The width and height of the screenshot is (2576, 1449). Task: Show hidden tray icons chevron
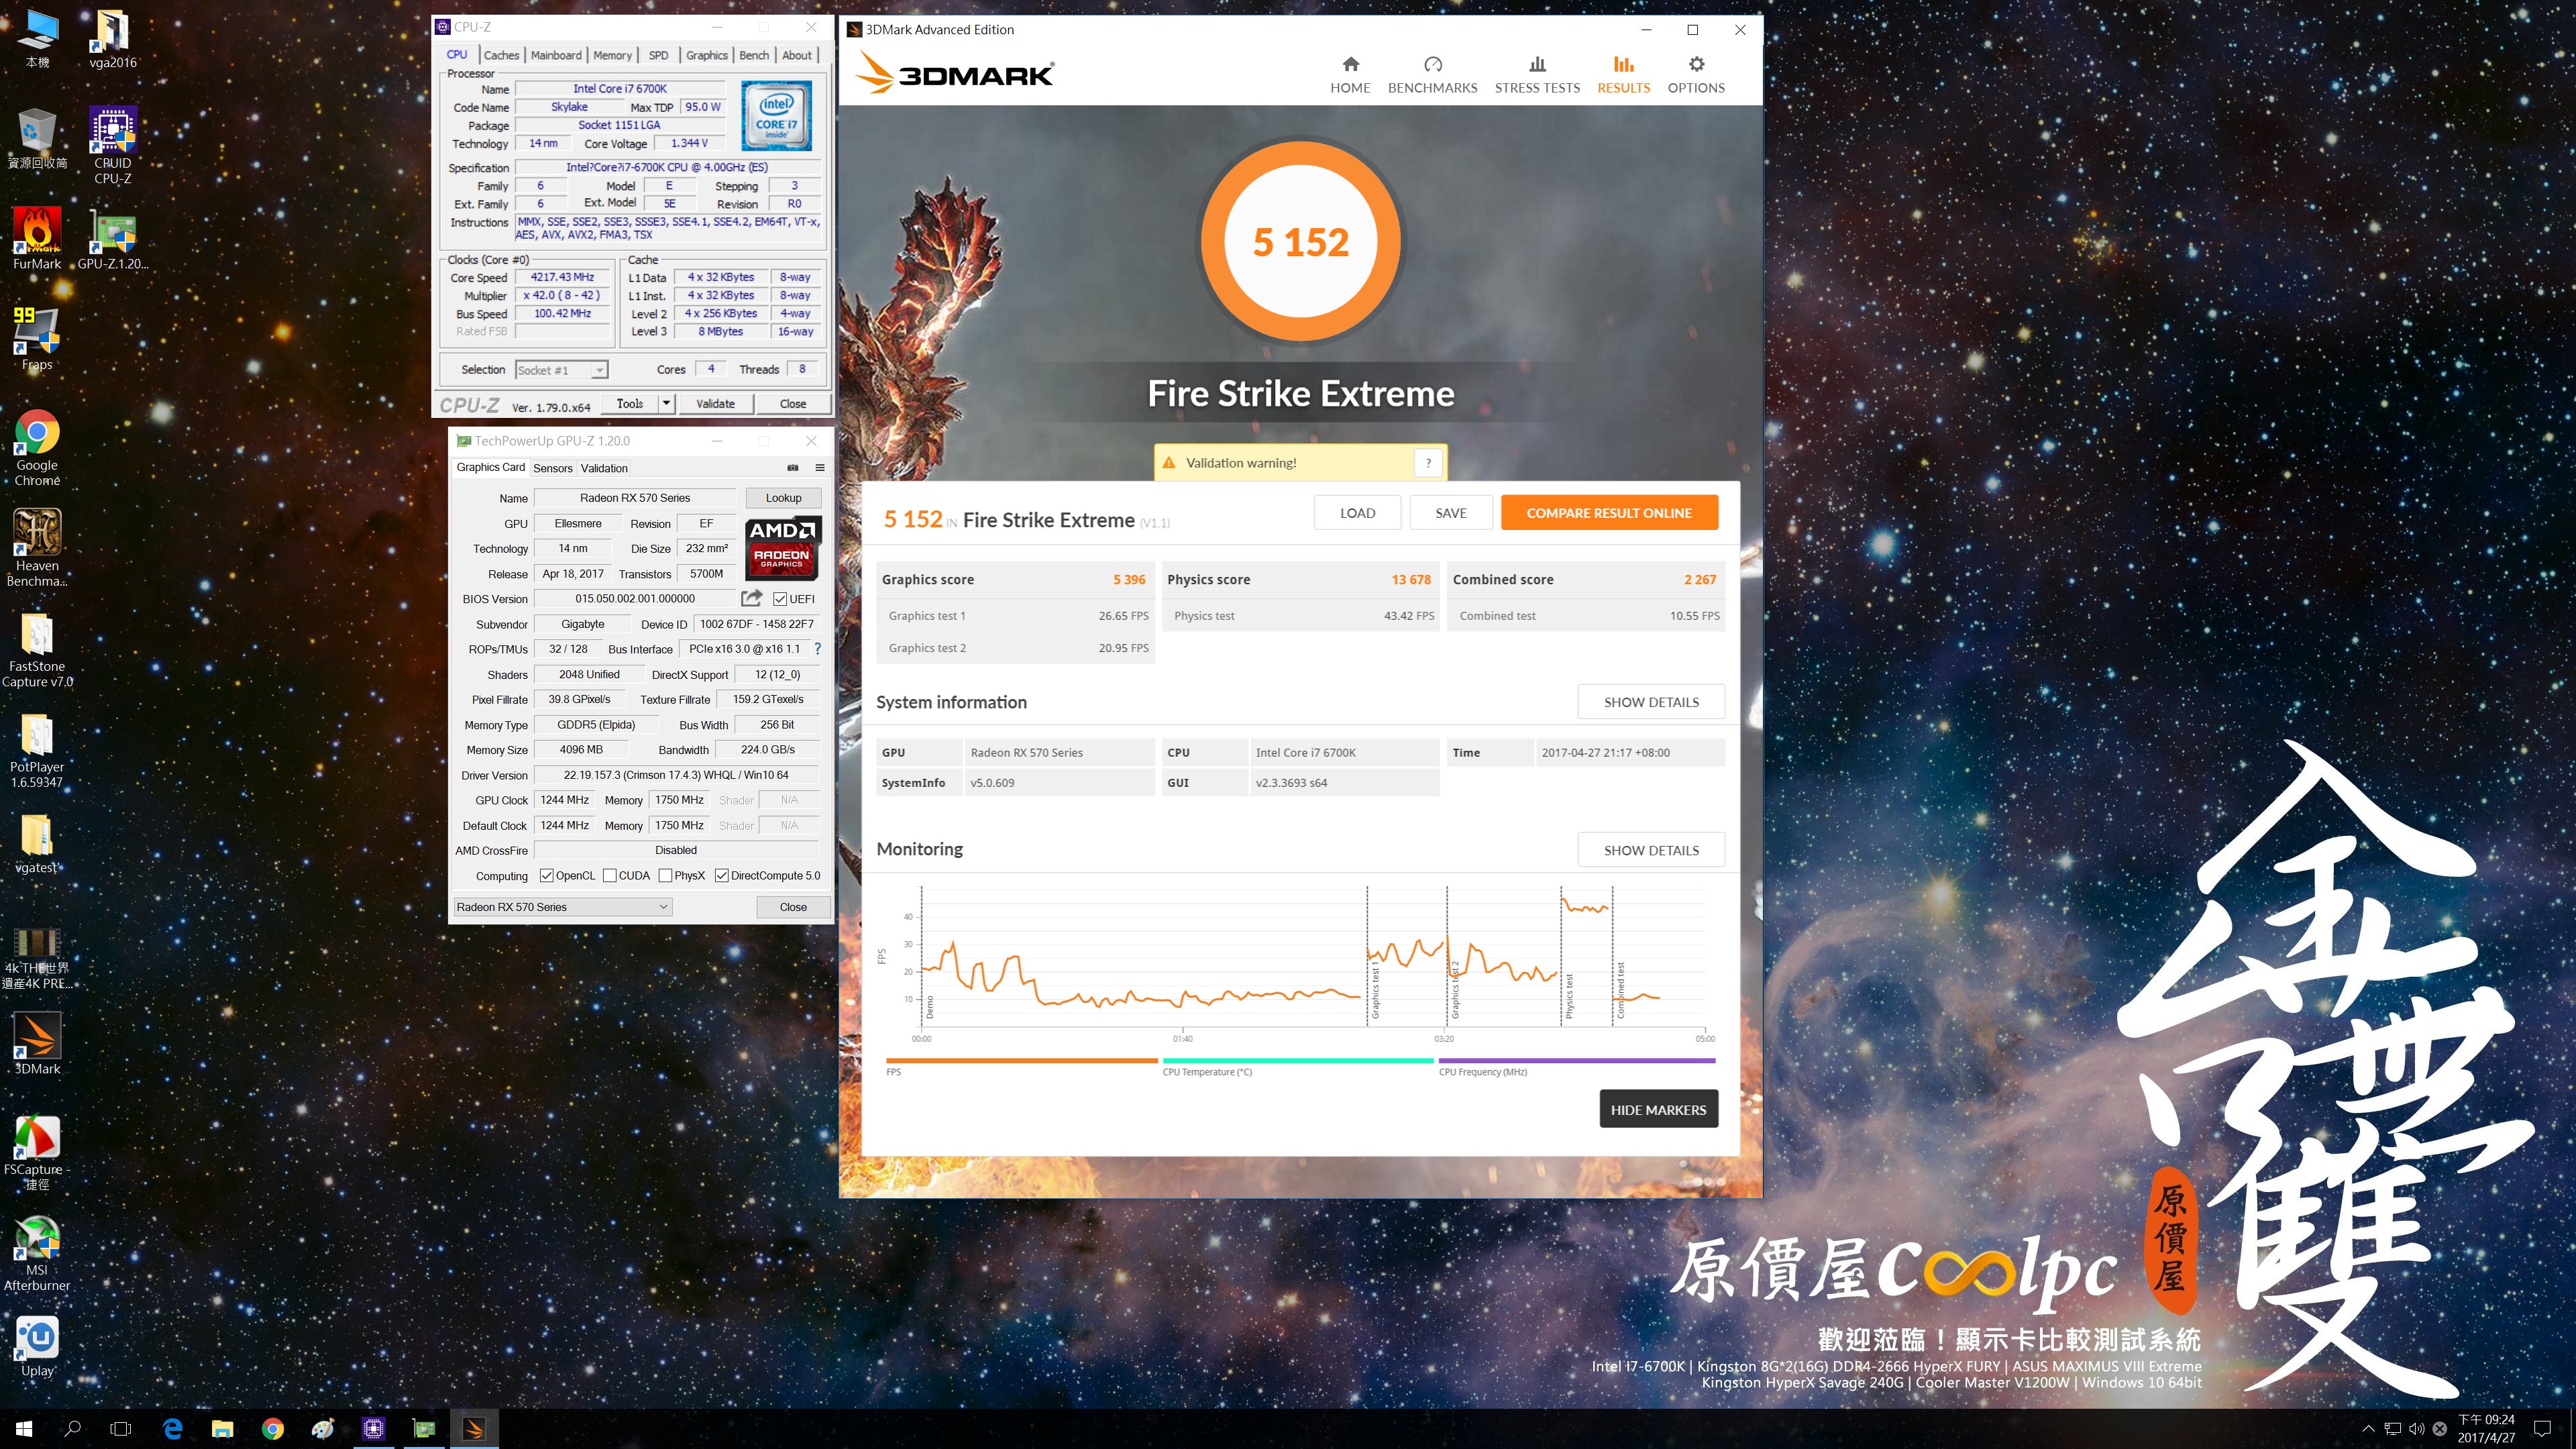pos(2367,1429)
